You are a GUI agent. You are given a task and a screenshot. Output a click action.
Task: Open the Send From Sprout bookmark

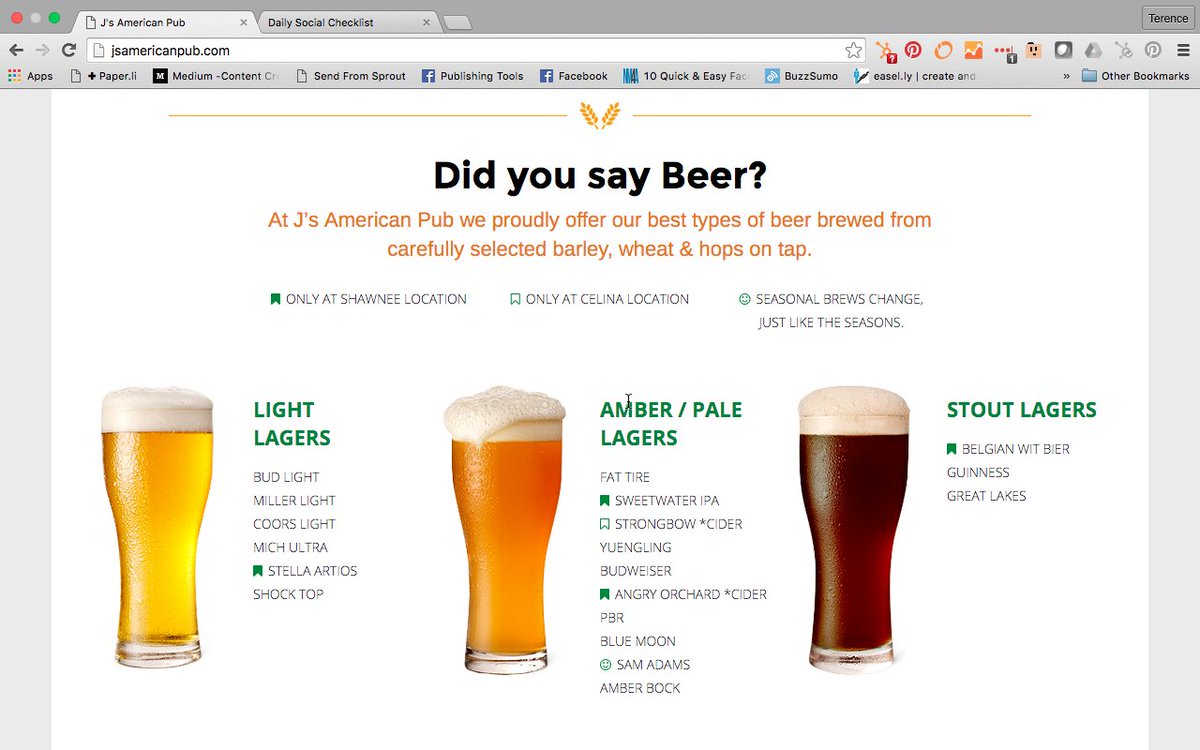pos(351,76)
